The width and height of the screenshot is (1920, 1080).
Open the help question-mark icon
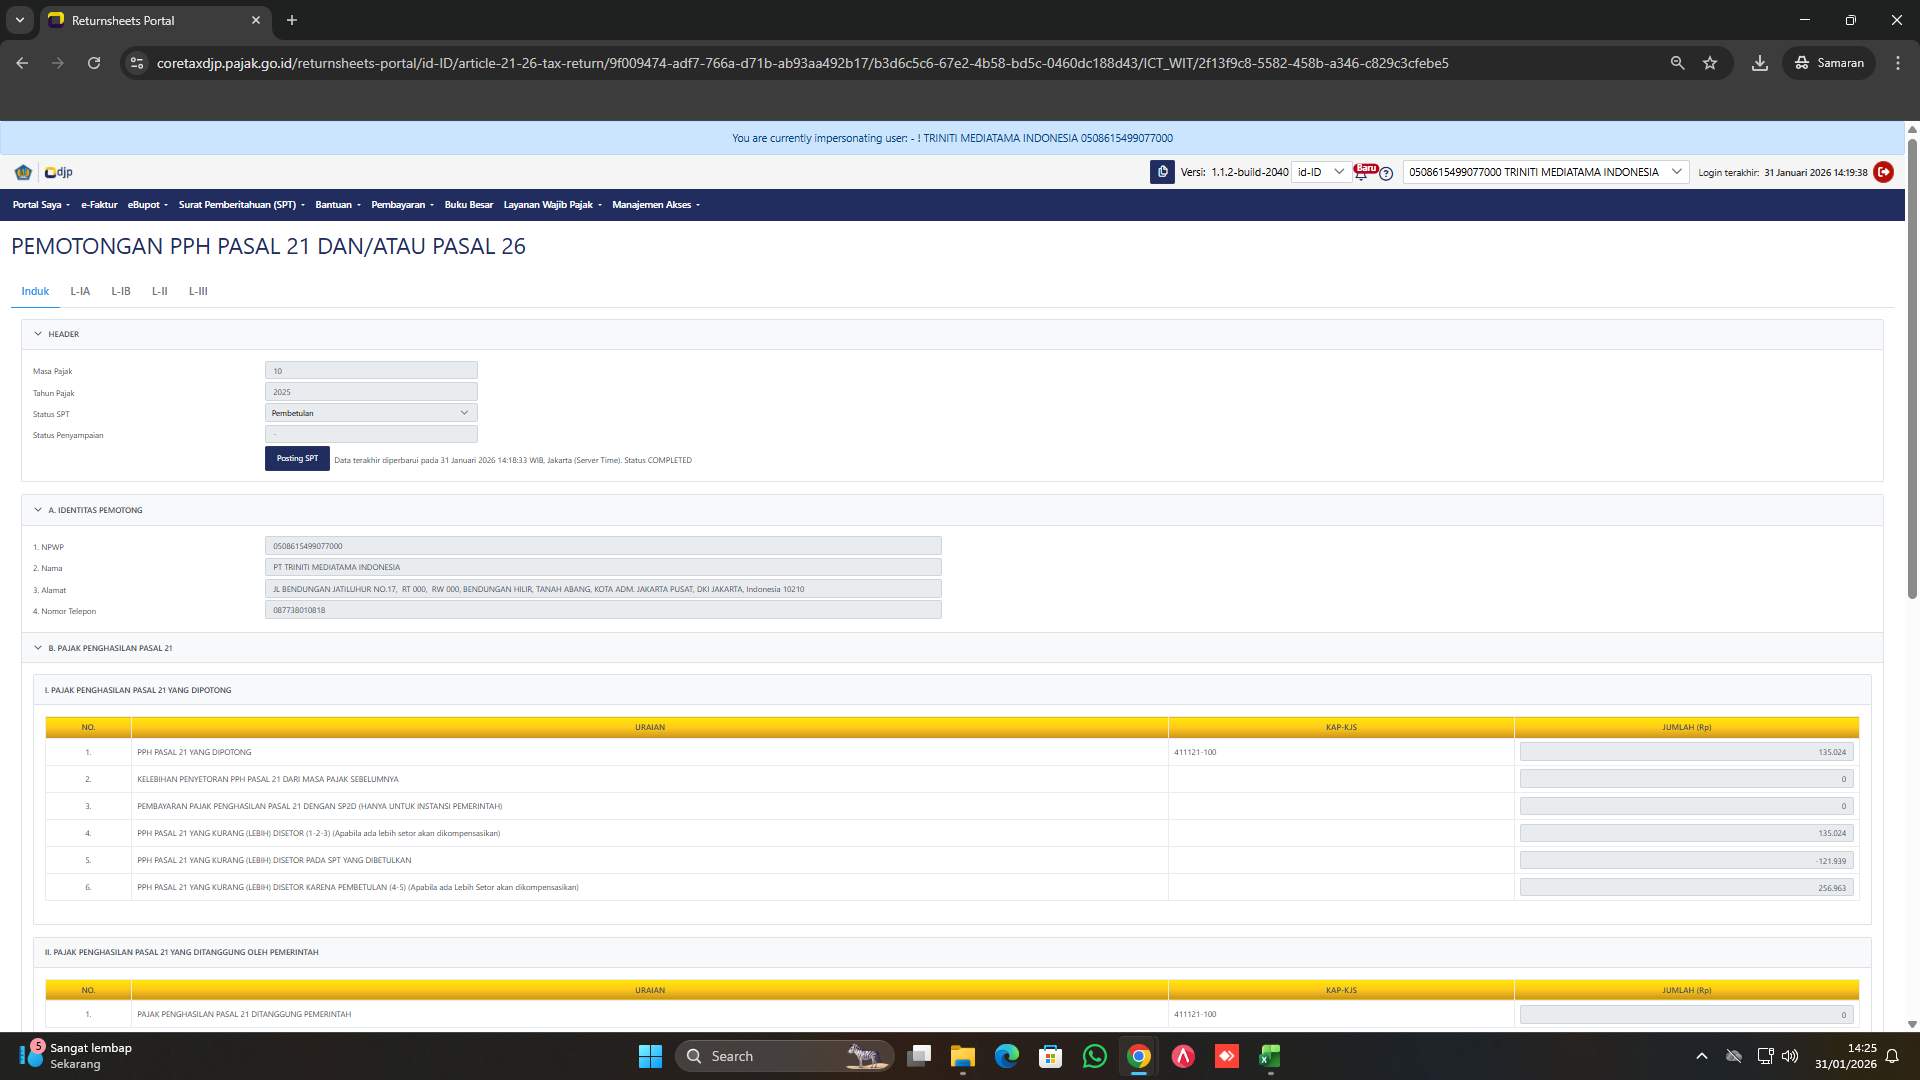pos(1386,174)
